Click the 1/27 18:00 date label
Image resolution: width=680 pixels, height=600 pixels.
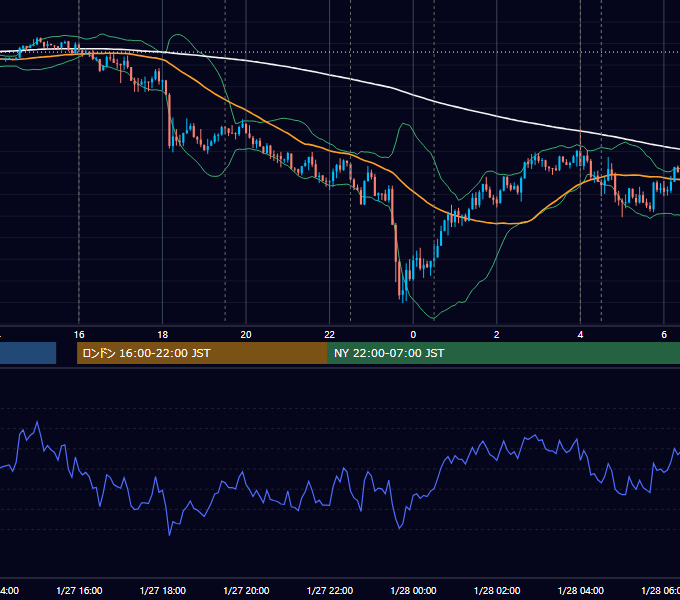(x=163, y=591)
